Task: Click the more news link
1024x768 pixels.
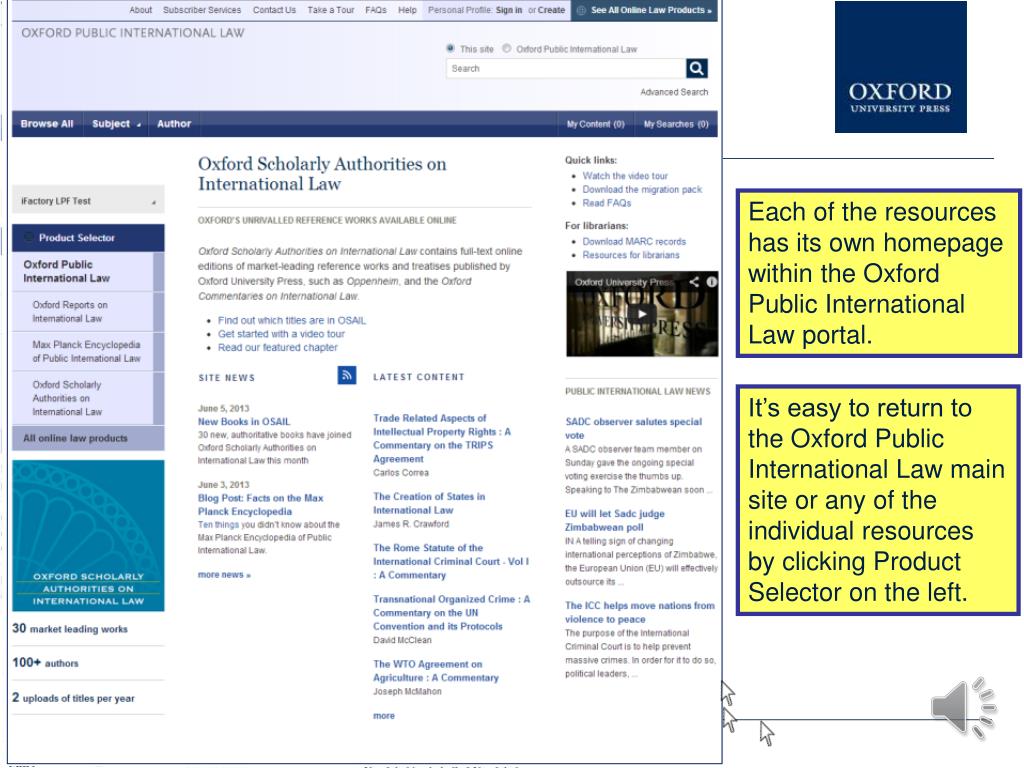Action: click(224, 575)
